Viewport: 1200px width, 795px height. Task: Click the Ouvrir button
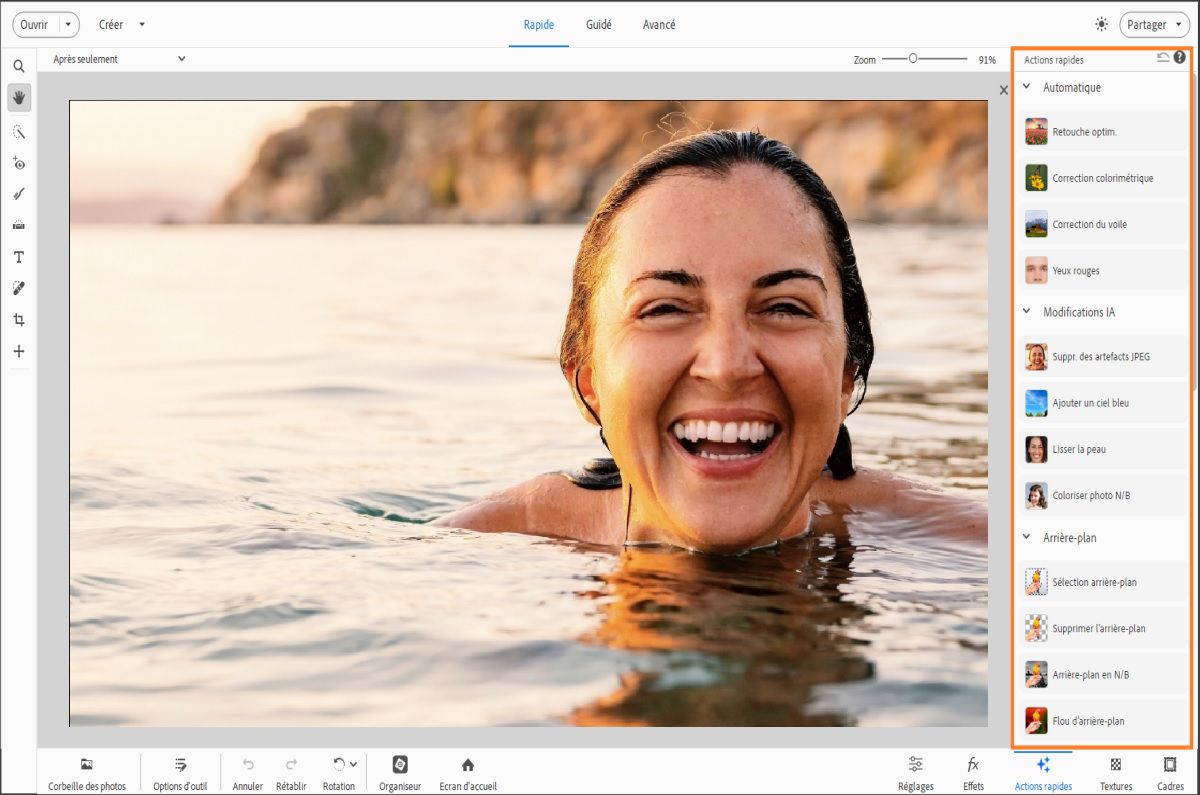[35, 24]
